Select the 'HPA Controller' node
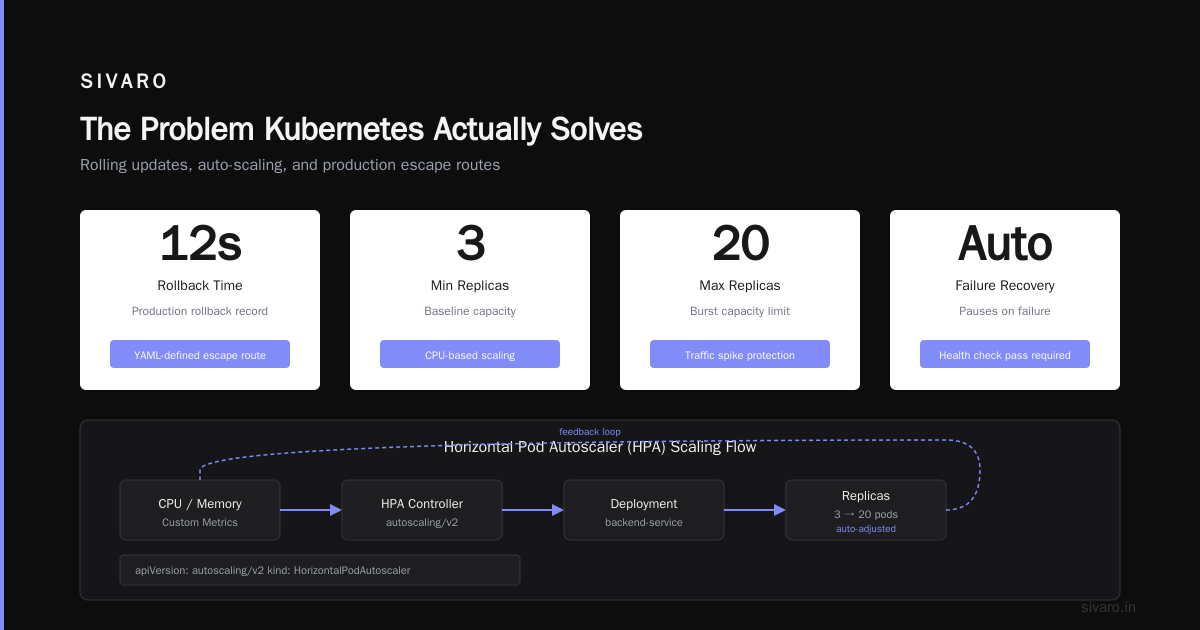Viewport: 1200px width, 630px height. click(422, 510)
